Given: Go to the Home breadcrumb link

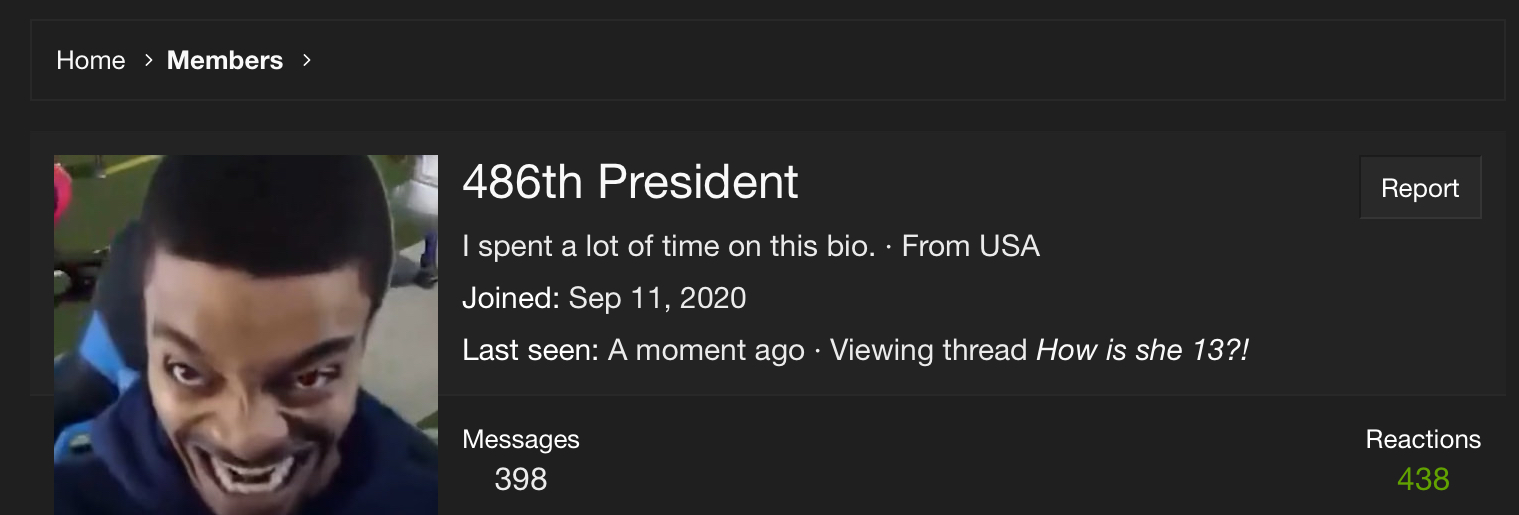Looking at the screenshot, I should (91, 60).
